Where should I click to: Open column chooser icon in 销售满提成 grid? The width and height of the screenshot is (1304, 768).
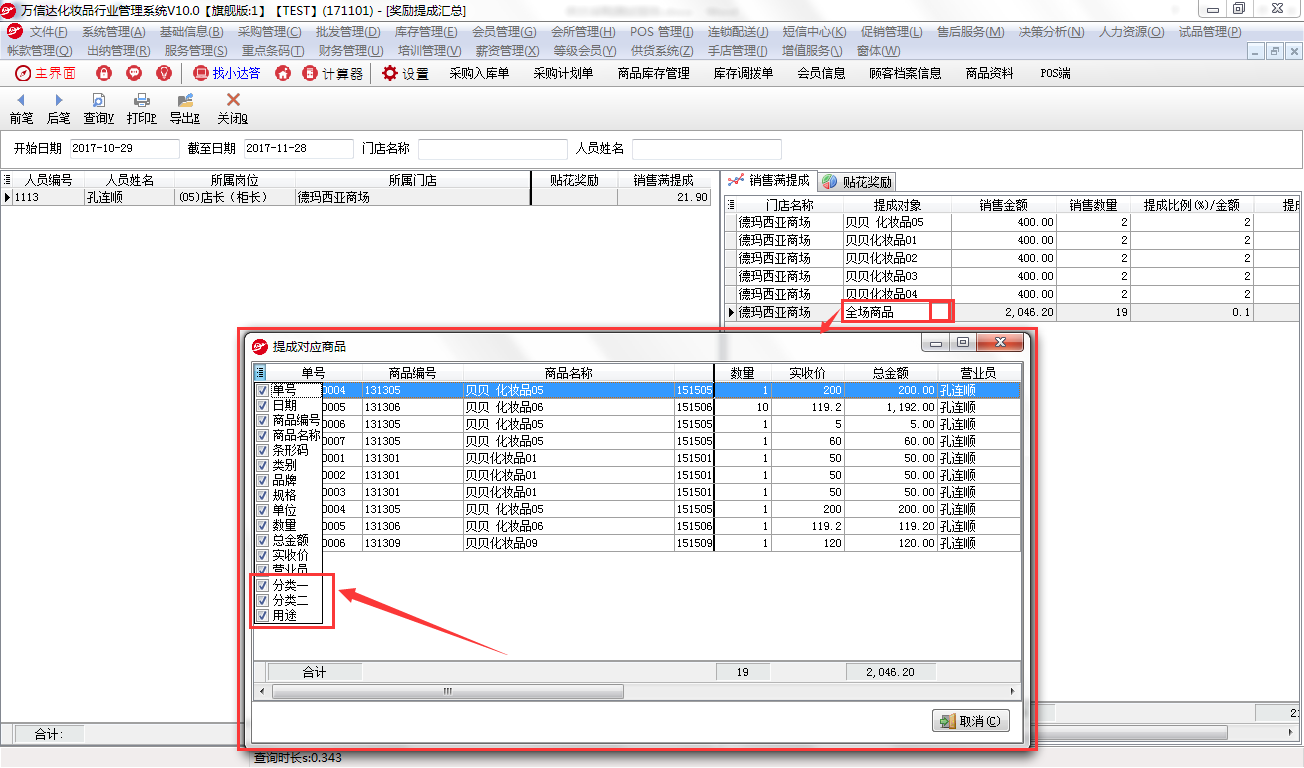click(731, 205)
